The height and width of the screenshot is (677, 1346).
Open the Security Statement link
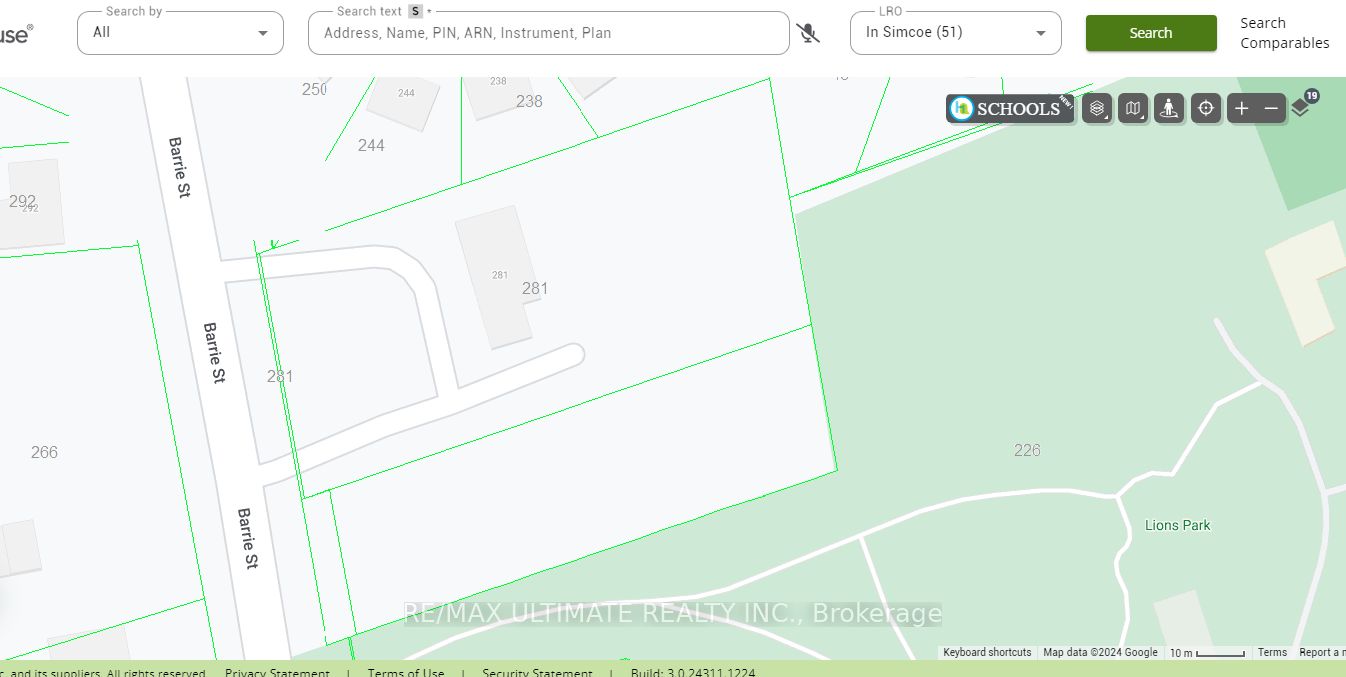click(537, 673)
